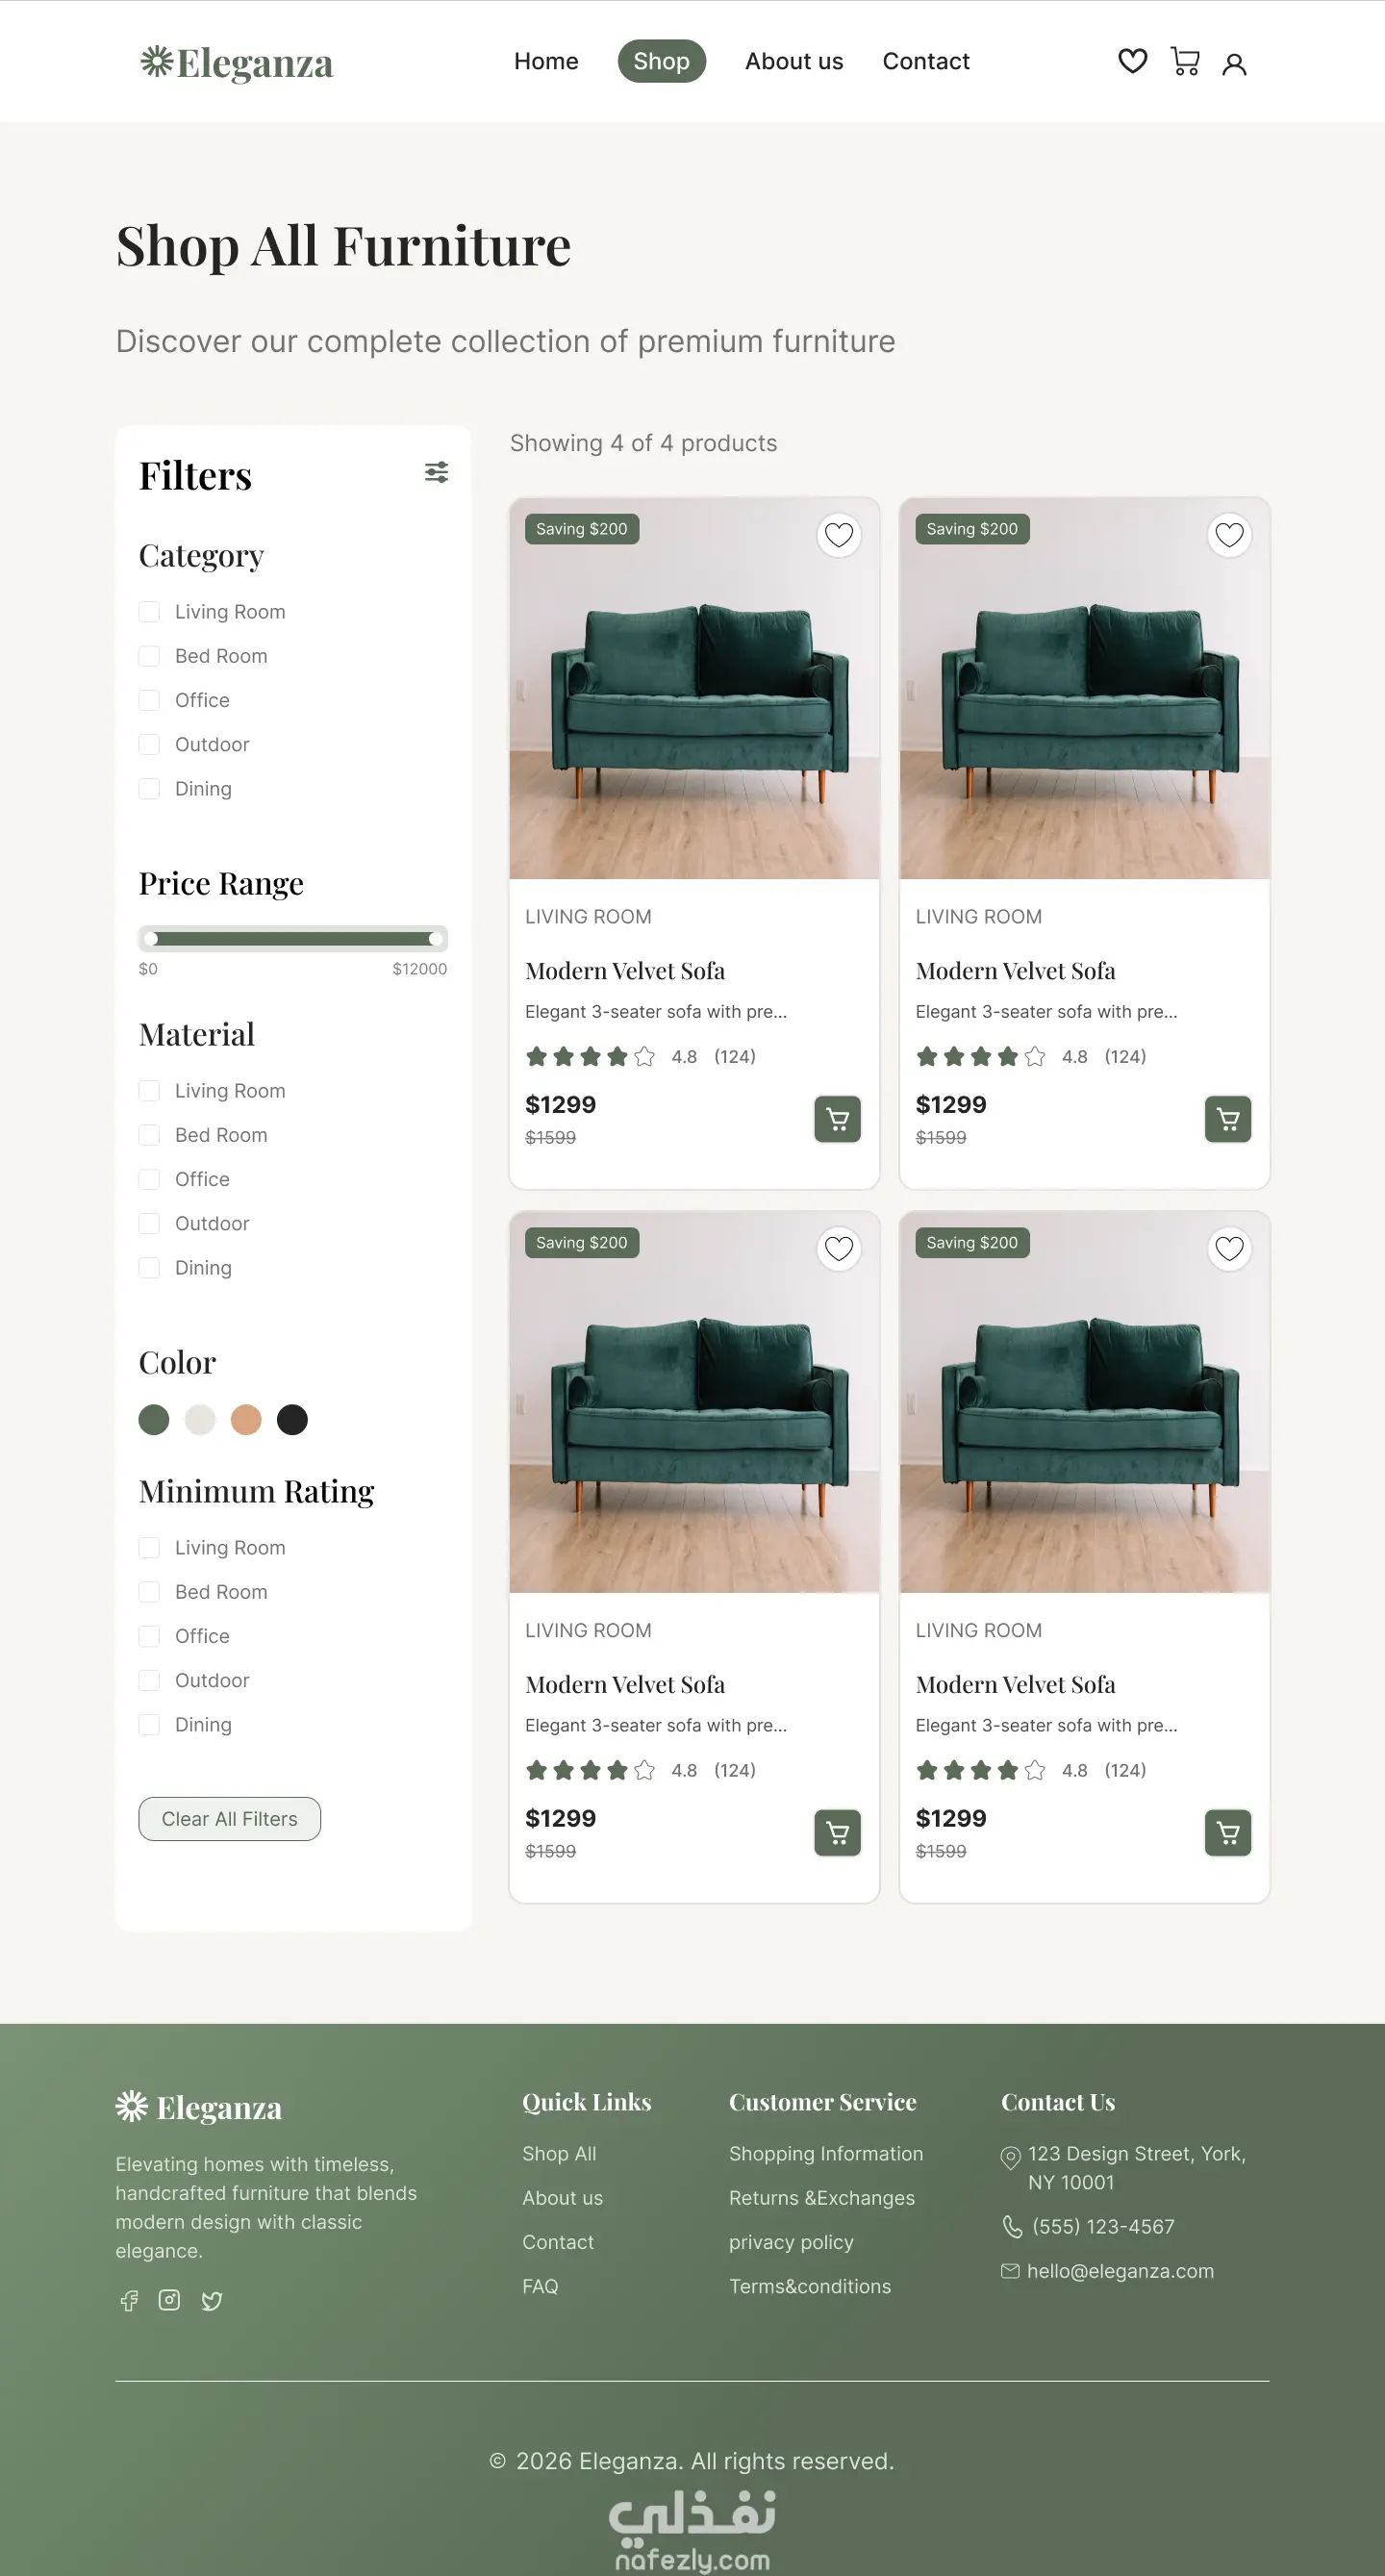This screenshot has width=1385, height=2576.
Task: Open the Twitter icon in footer
Action: [212, 2301]
